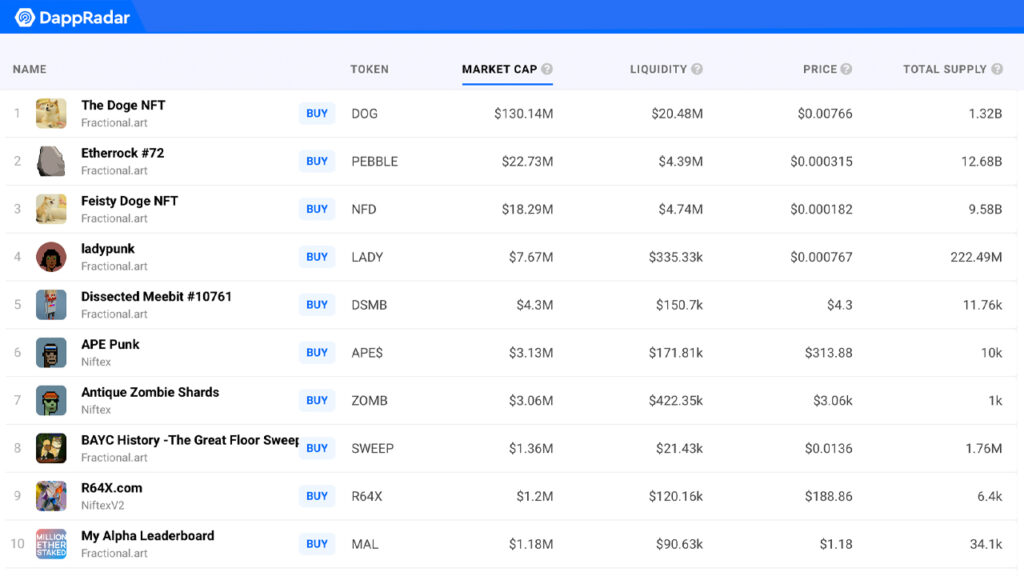Open the BAYC History thumbnail

51,448
